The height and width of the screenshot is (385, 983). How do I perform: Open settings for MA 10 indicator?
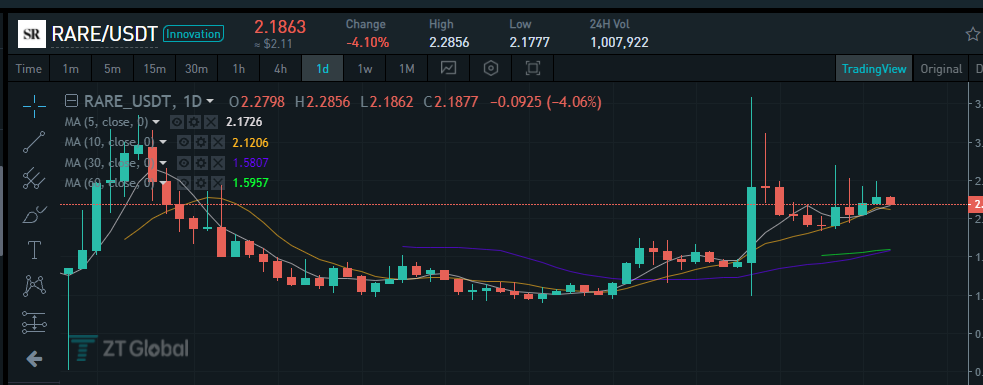(201, 143)
